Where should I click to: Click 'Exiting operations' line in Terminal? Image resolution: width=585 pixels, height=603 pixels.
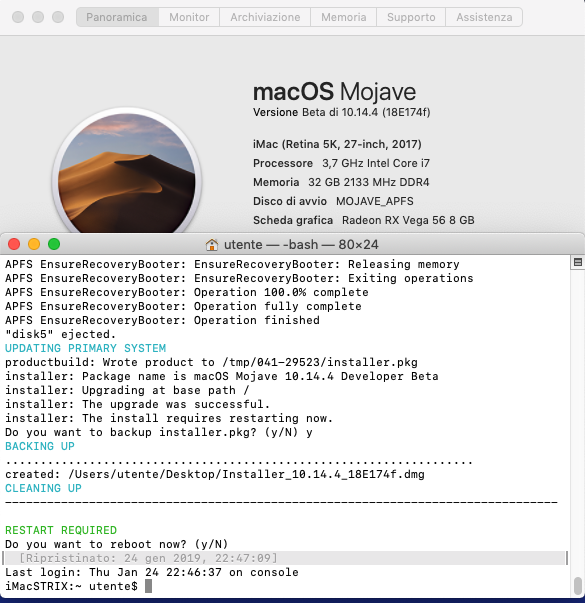[239, 278]
